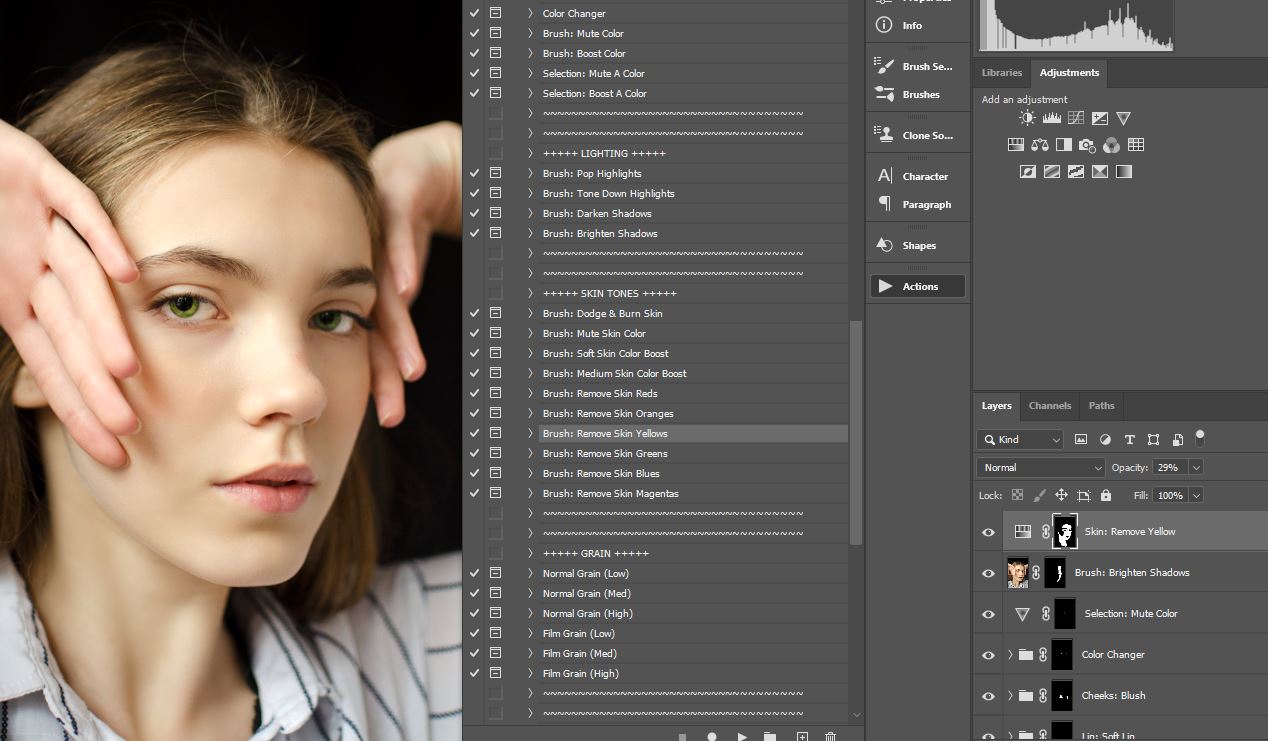Switch to the Channels tab

tap(1049, 406)
